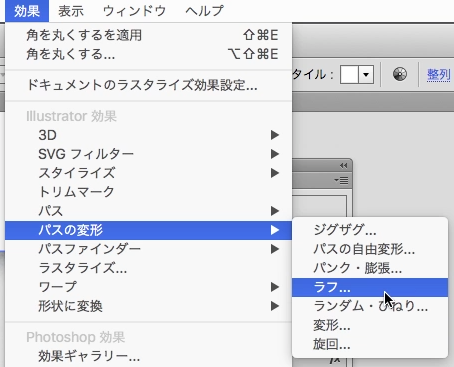Screen dimensions: 454x367
Task: Click the white style swatch
Action: pyautogui.click(x=349, y=74)
